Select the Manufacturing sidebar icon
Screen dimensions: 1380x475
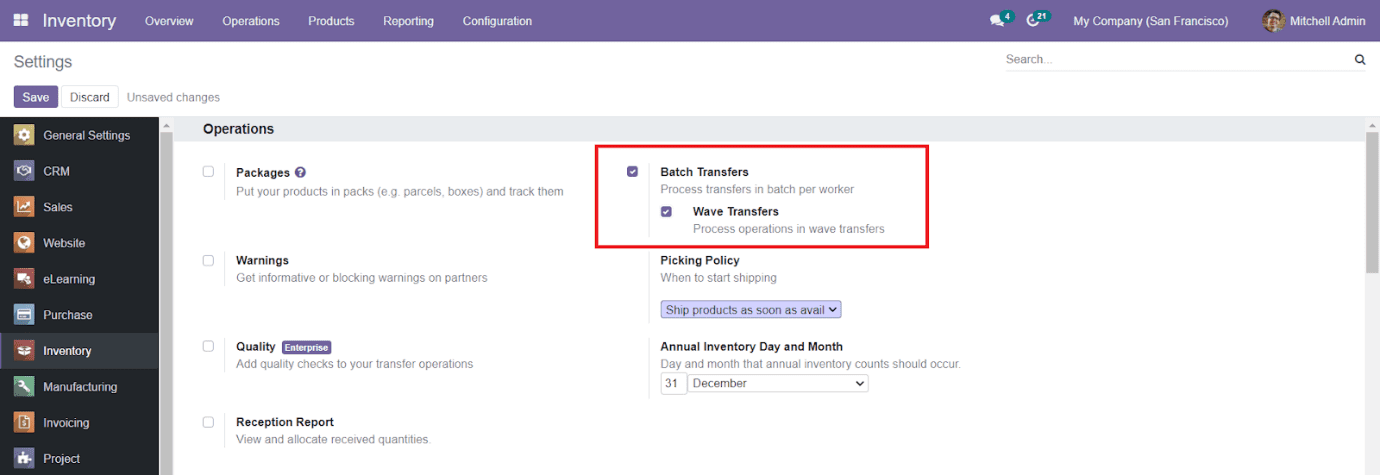click(24, 387)
